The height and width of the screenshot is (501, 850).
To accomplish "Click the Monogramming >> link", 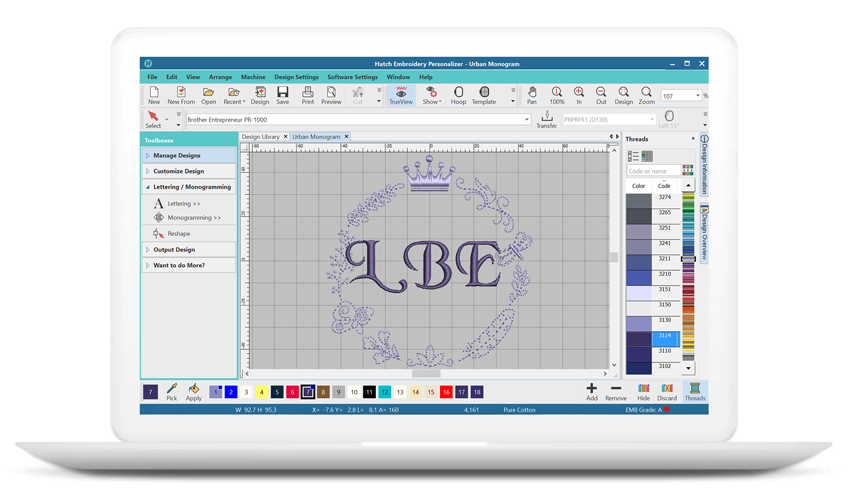I will tap(194, 217).
